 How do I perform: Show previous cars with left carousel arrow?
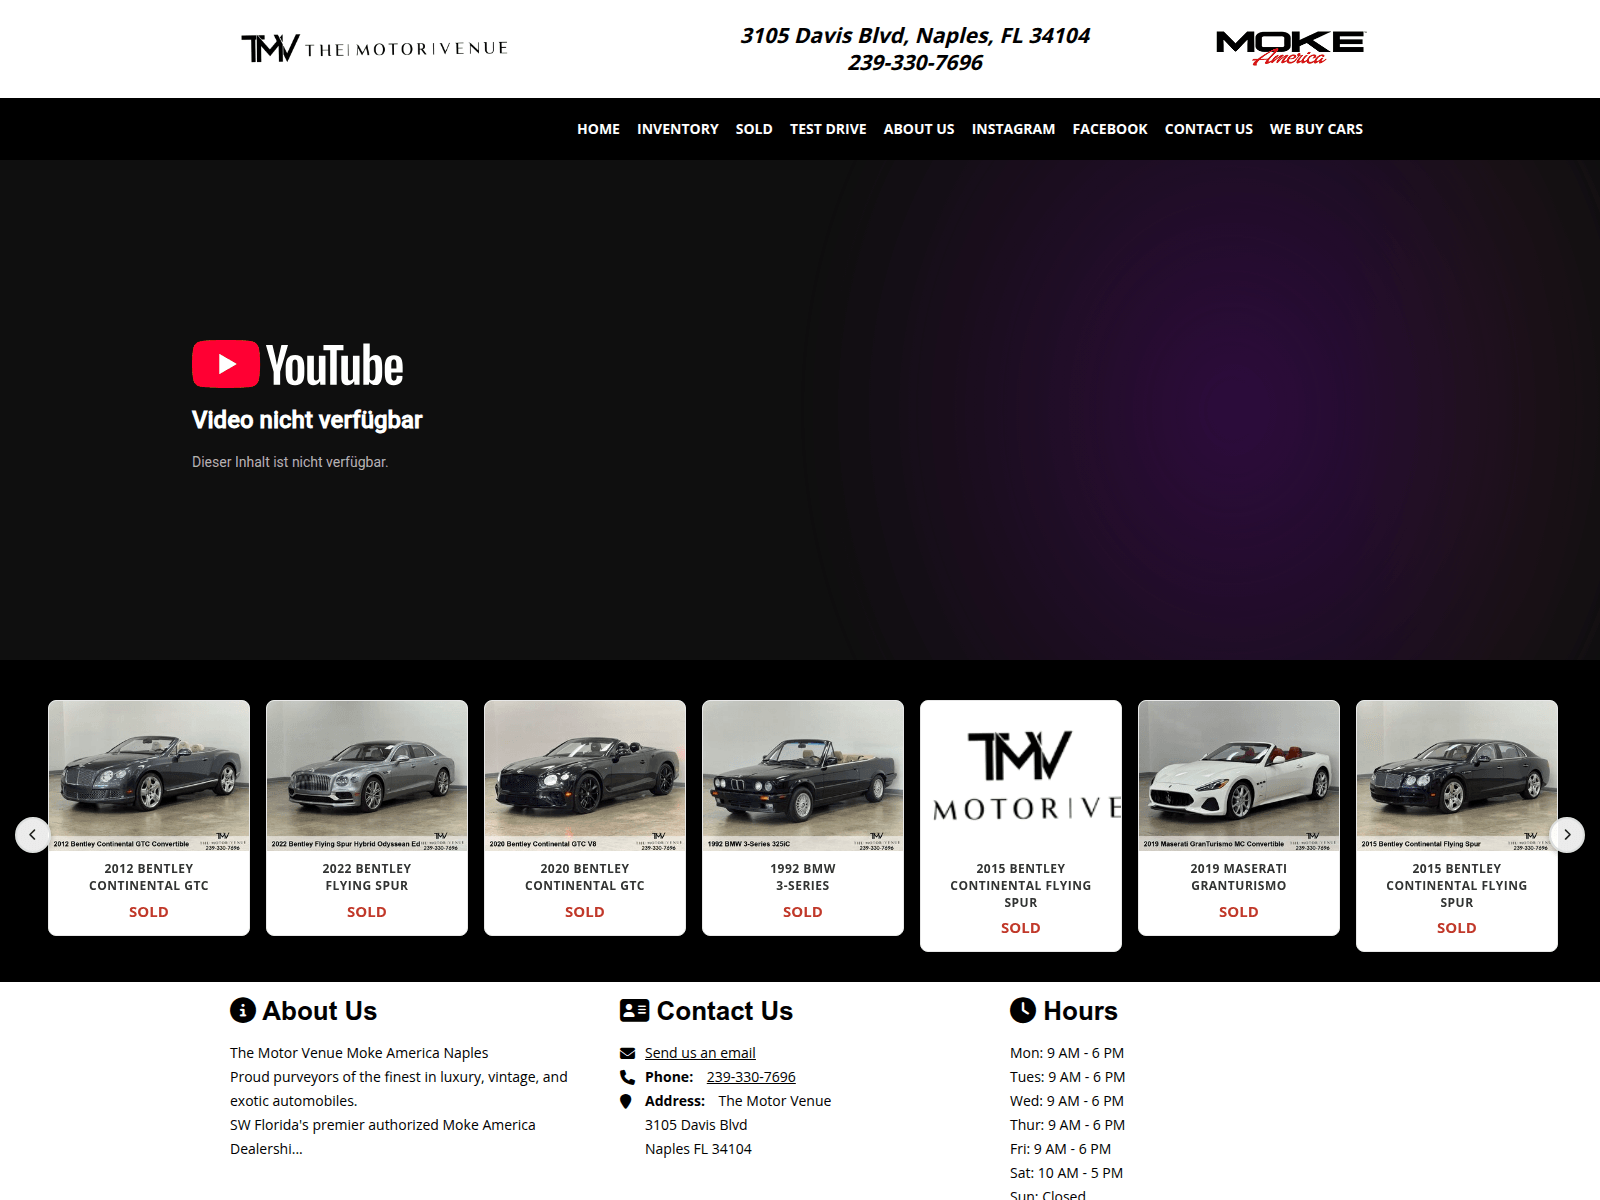[x=32, y=835]
